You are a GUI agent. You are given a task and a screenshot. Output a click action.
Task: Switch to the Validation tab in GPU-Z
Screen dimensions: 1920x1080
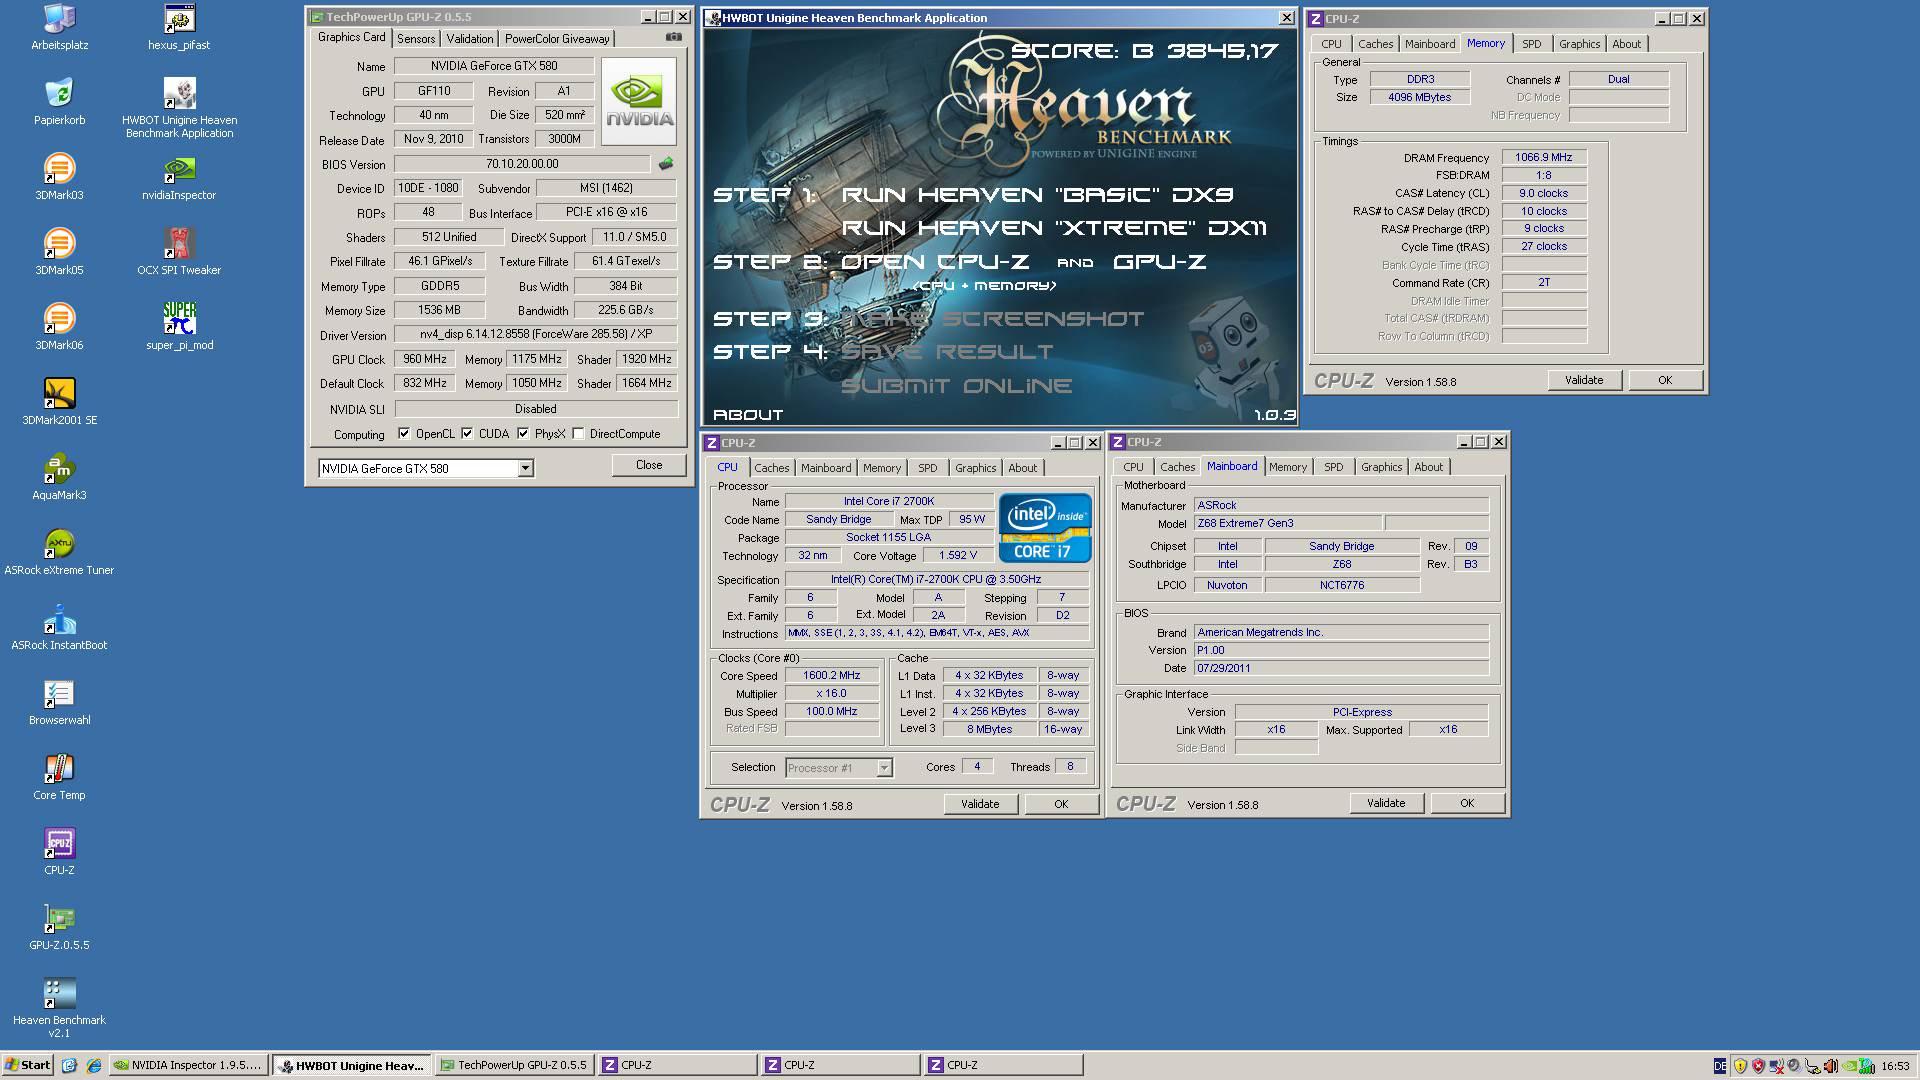tap(469, 39)
